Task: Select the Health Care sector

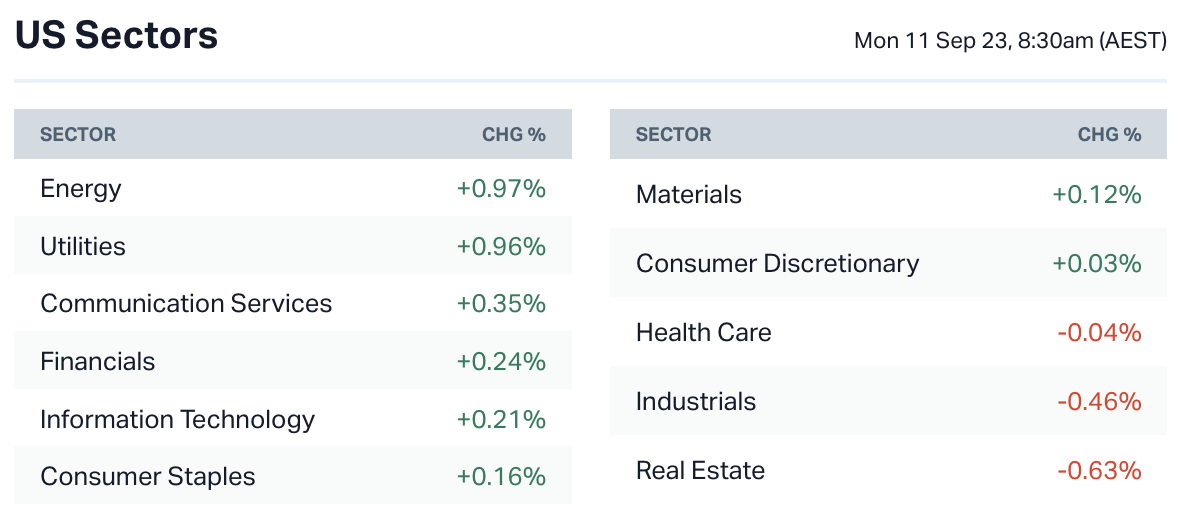Action: click(x=704, y=332)
